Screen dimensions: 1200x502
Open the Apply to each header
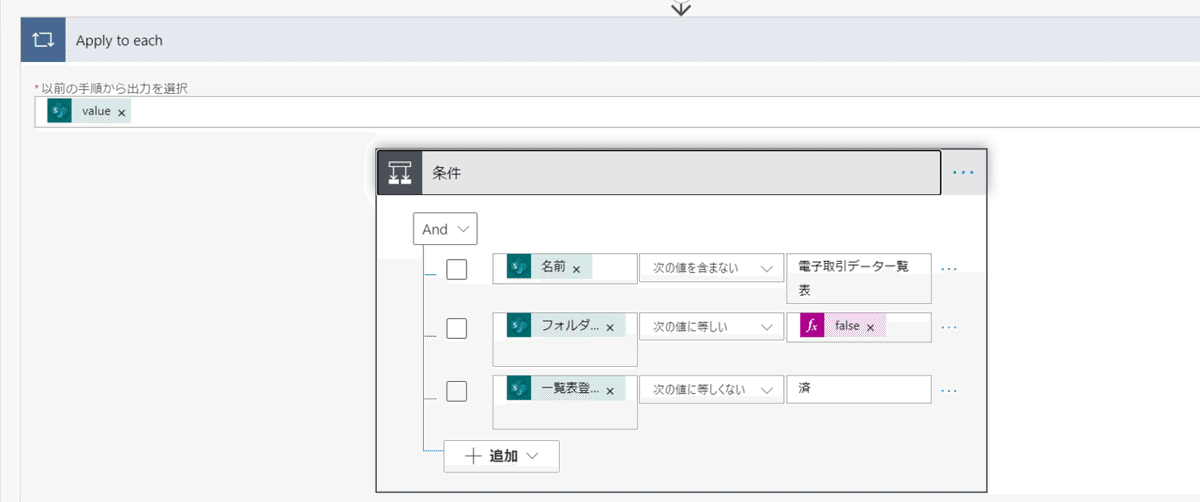coord(610,41)
